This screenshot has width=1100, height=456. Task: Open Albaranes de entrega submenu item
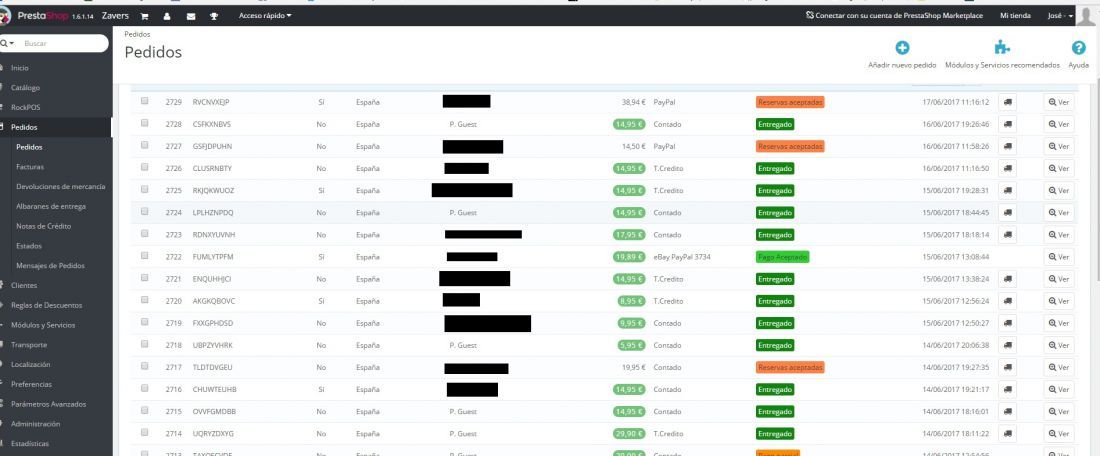[51, 206]
